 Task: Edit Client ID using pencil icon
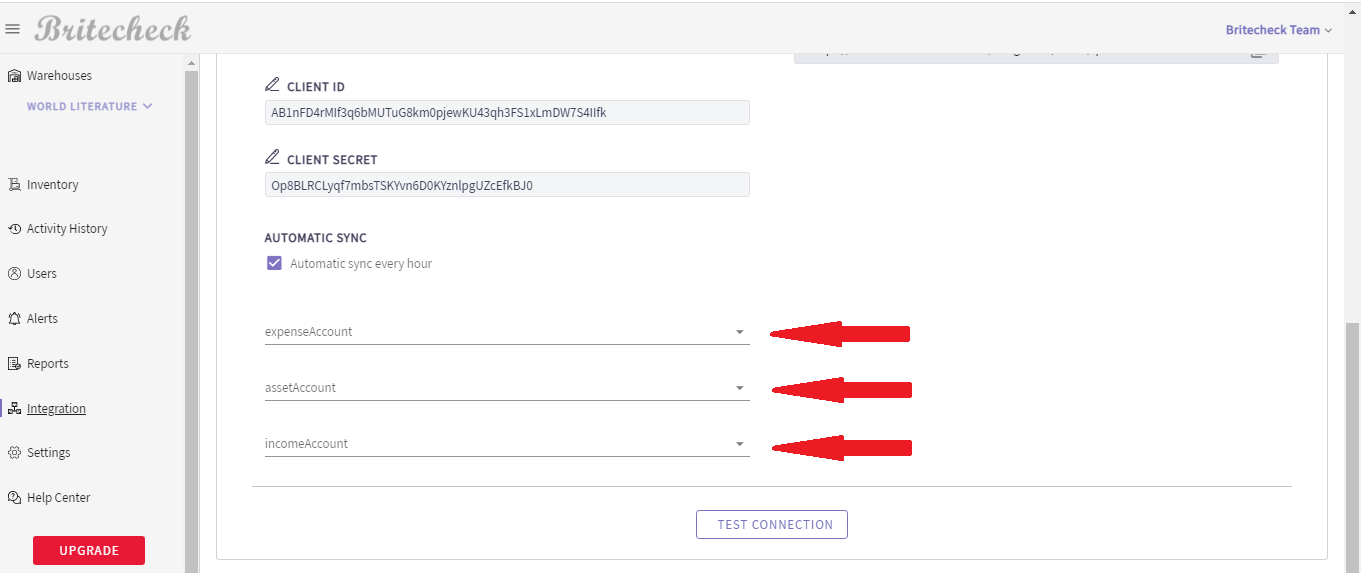tap(272, 86)
